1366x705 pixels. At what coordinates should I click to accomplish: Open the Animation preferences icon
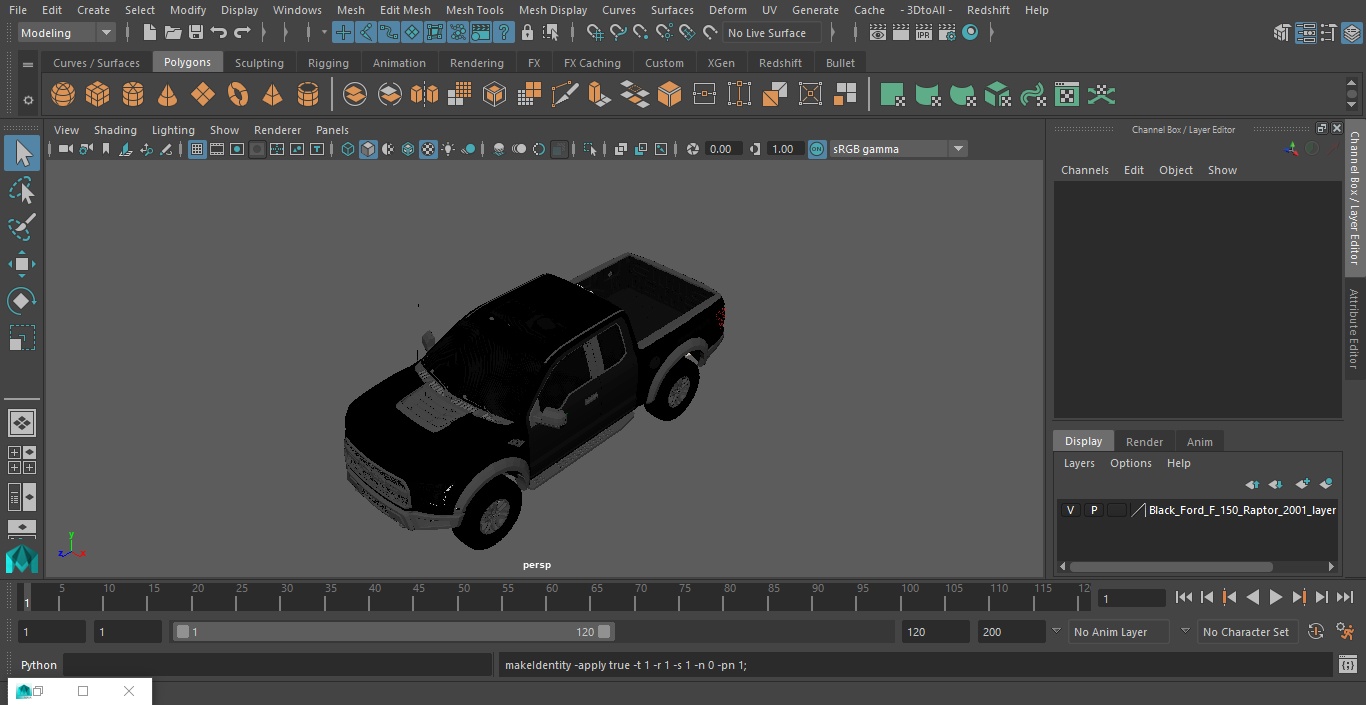point(1346,632)
